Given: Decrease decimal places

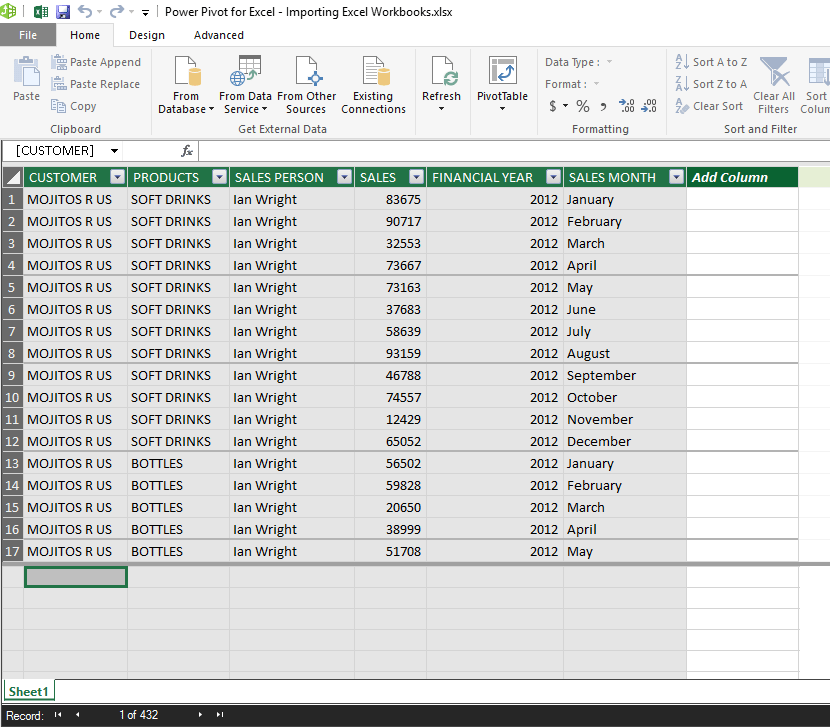Looking at the screenshot, I should tap(649, 106).
